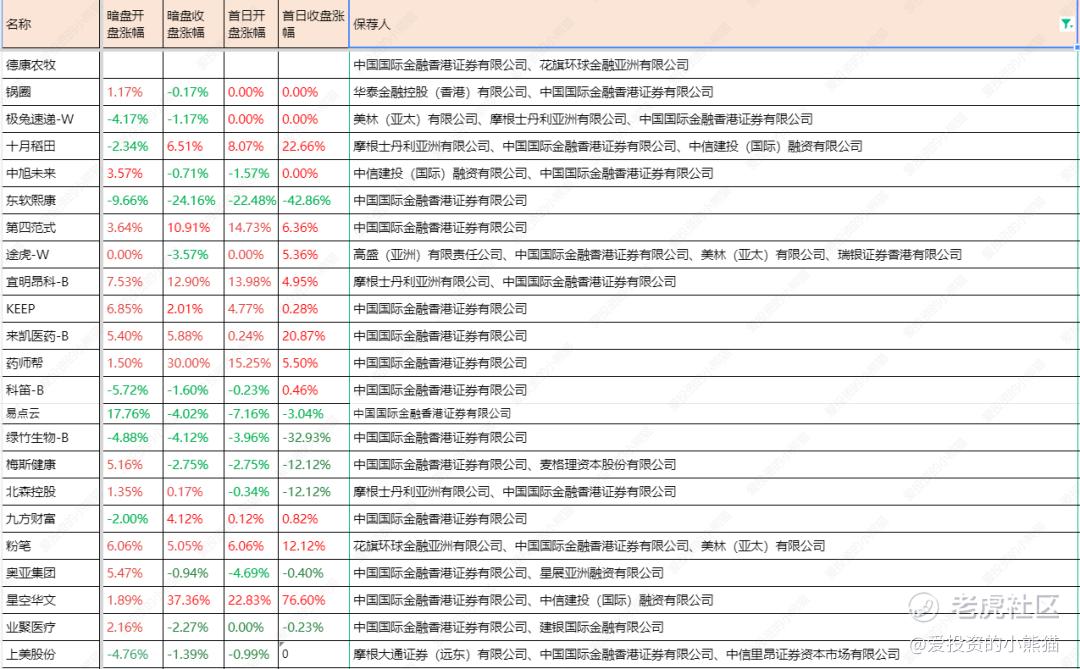Select the 德康农牧 sponsor cell
The height and width of the screenshot is (669, 1080).
click(x=714, y=65)
